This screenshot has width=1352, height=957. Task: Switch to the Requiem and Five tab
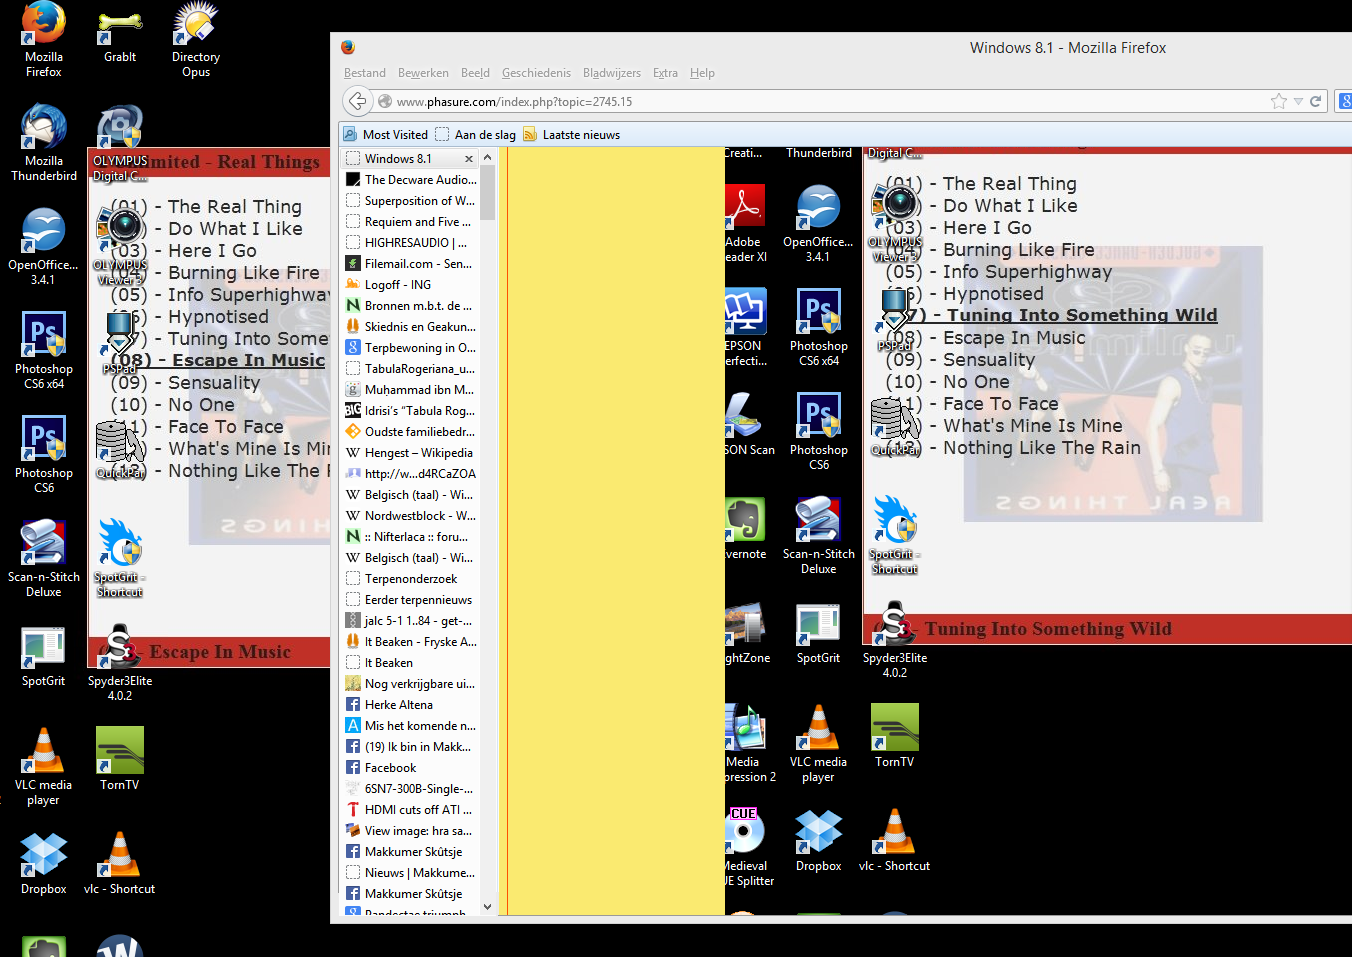(410, 222)
